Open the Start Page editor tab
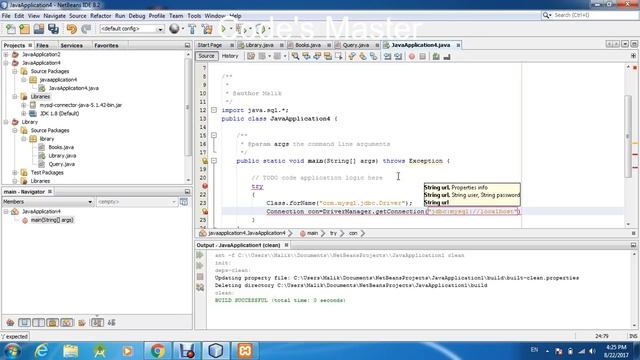Viewport: 640px width, 360px height. click(210, 45)
